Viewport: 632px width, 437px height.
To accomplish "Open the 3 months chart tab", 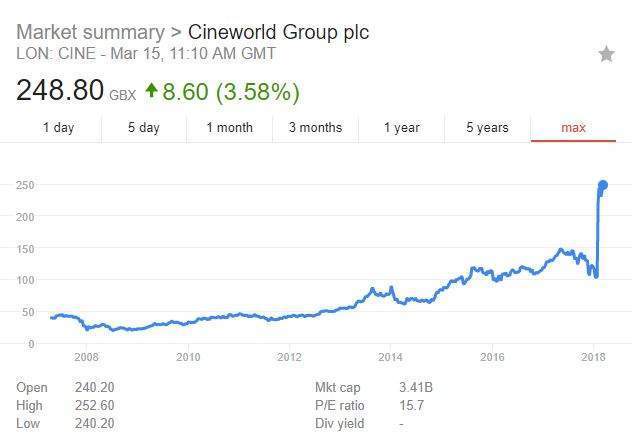I will [x=315, y=128].
